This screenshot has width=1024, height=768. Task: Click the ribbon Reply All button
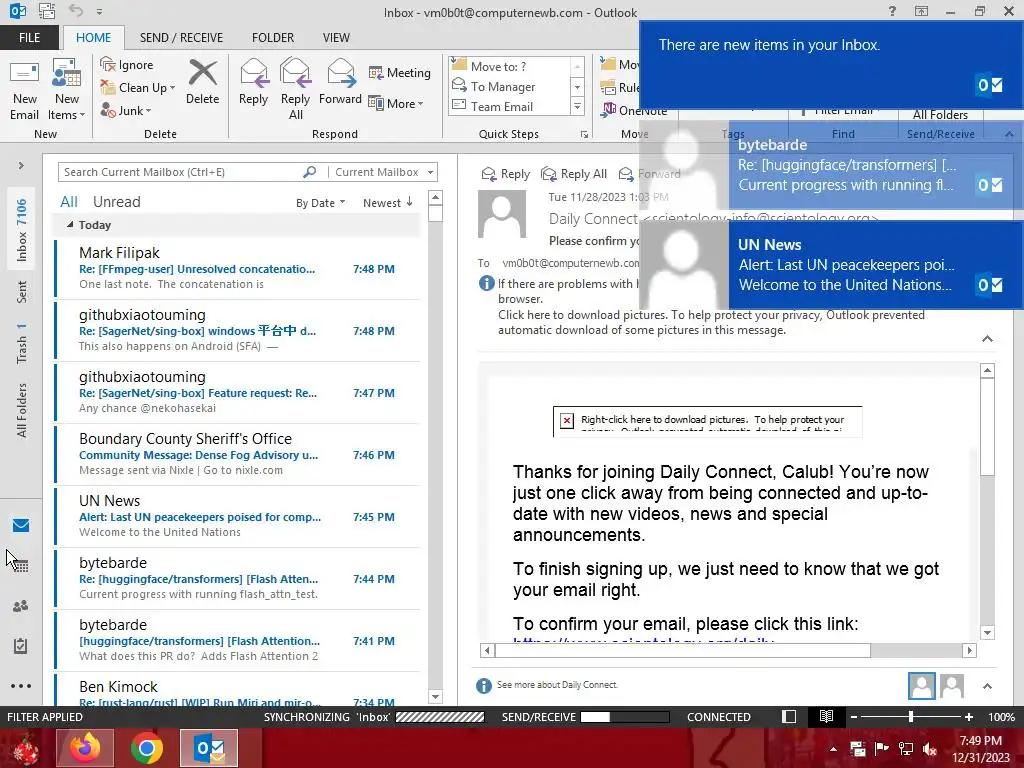(295, 89)
